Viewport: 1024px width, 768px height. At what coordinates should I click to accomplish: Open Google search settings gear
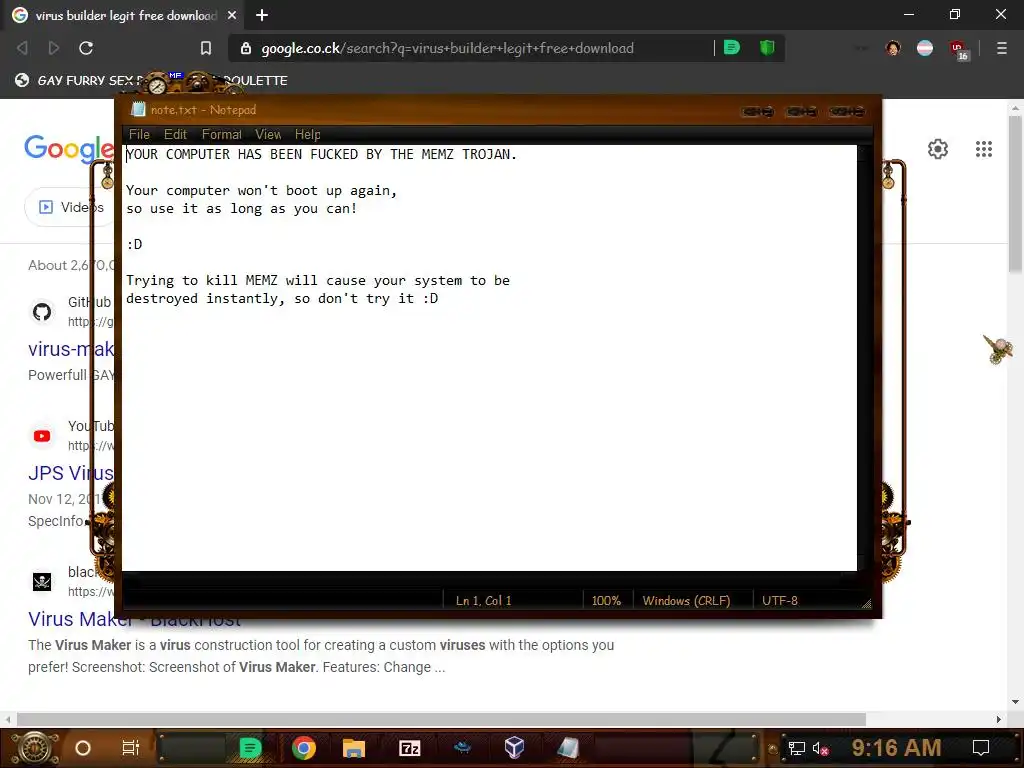click(938, 149)
